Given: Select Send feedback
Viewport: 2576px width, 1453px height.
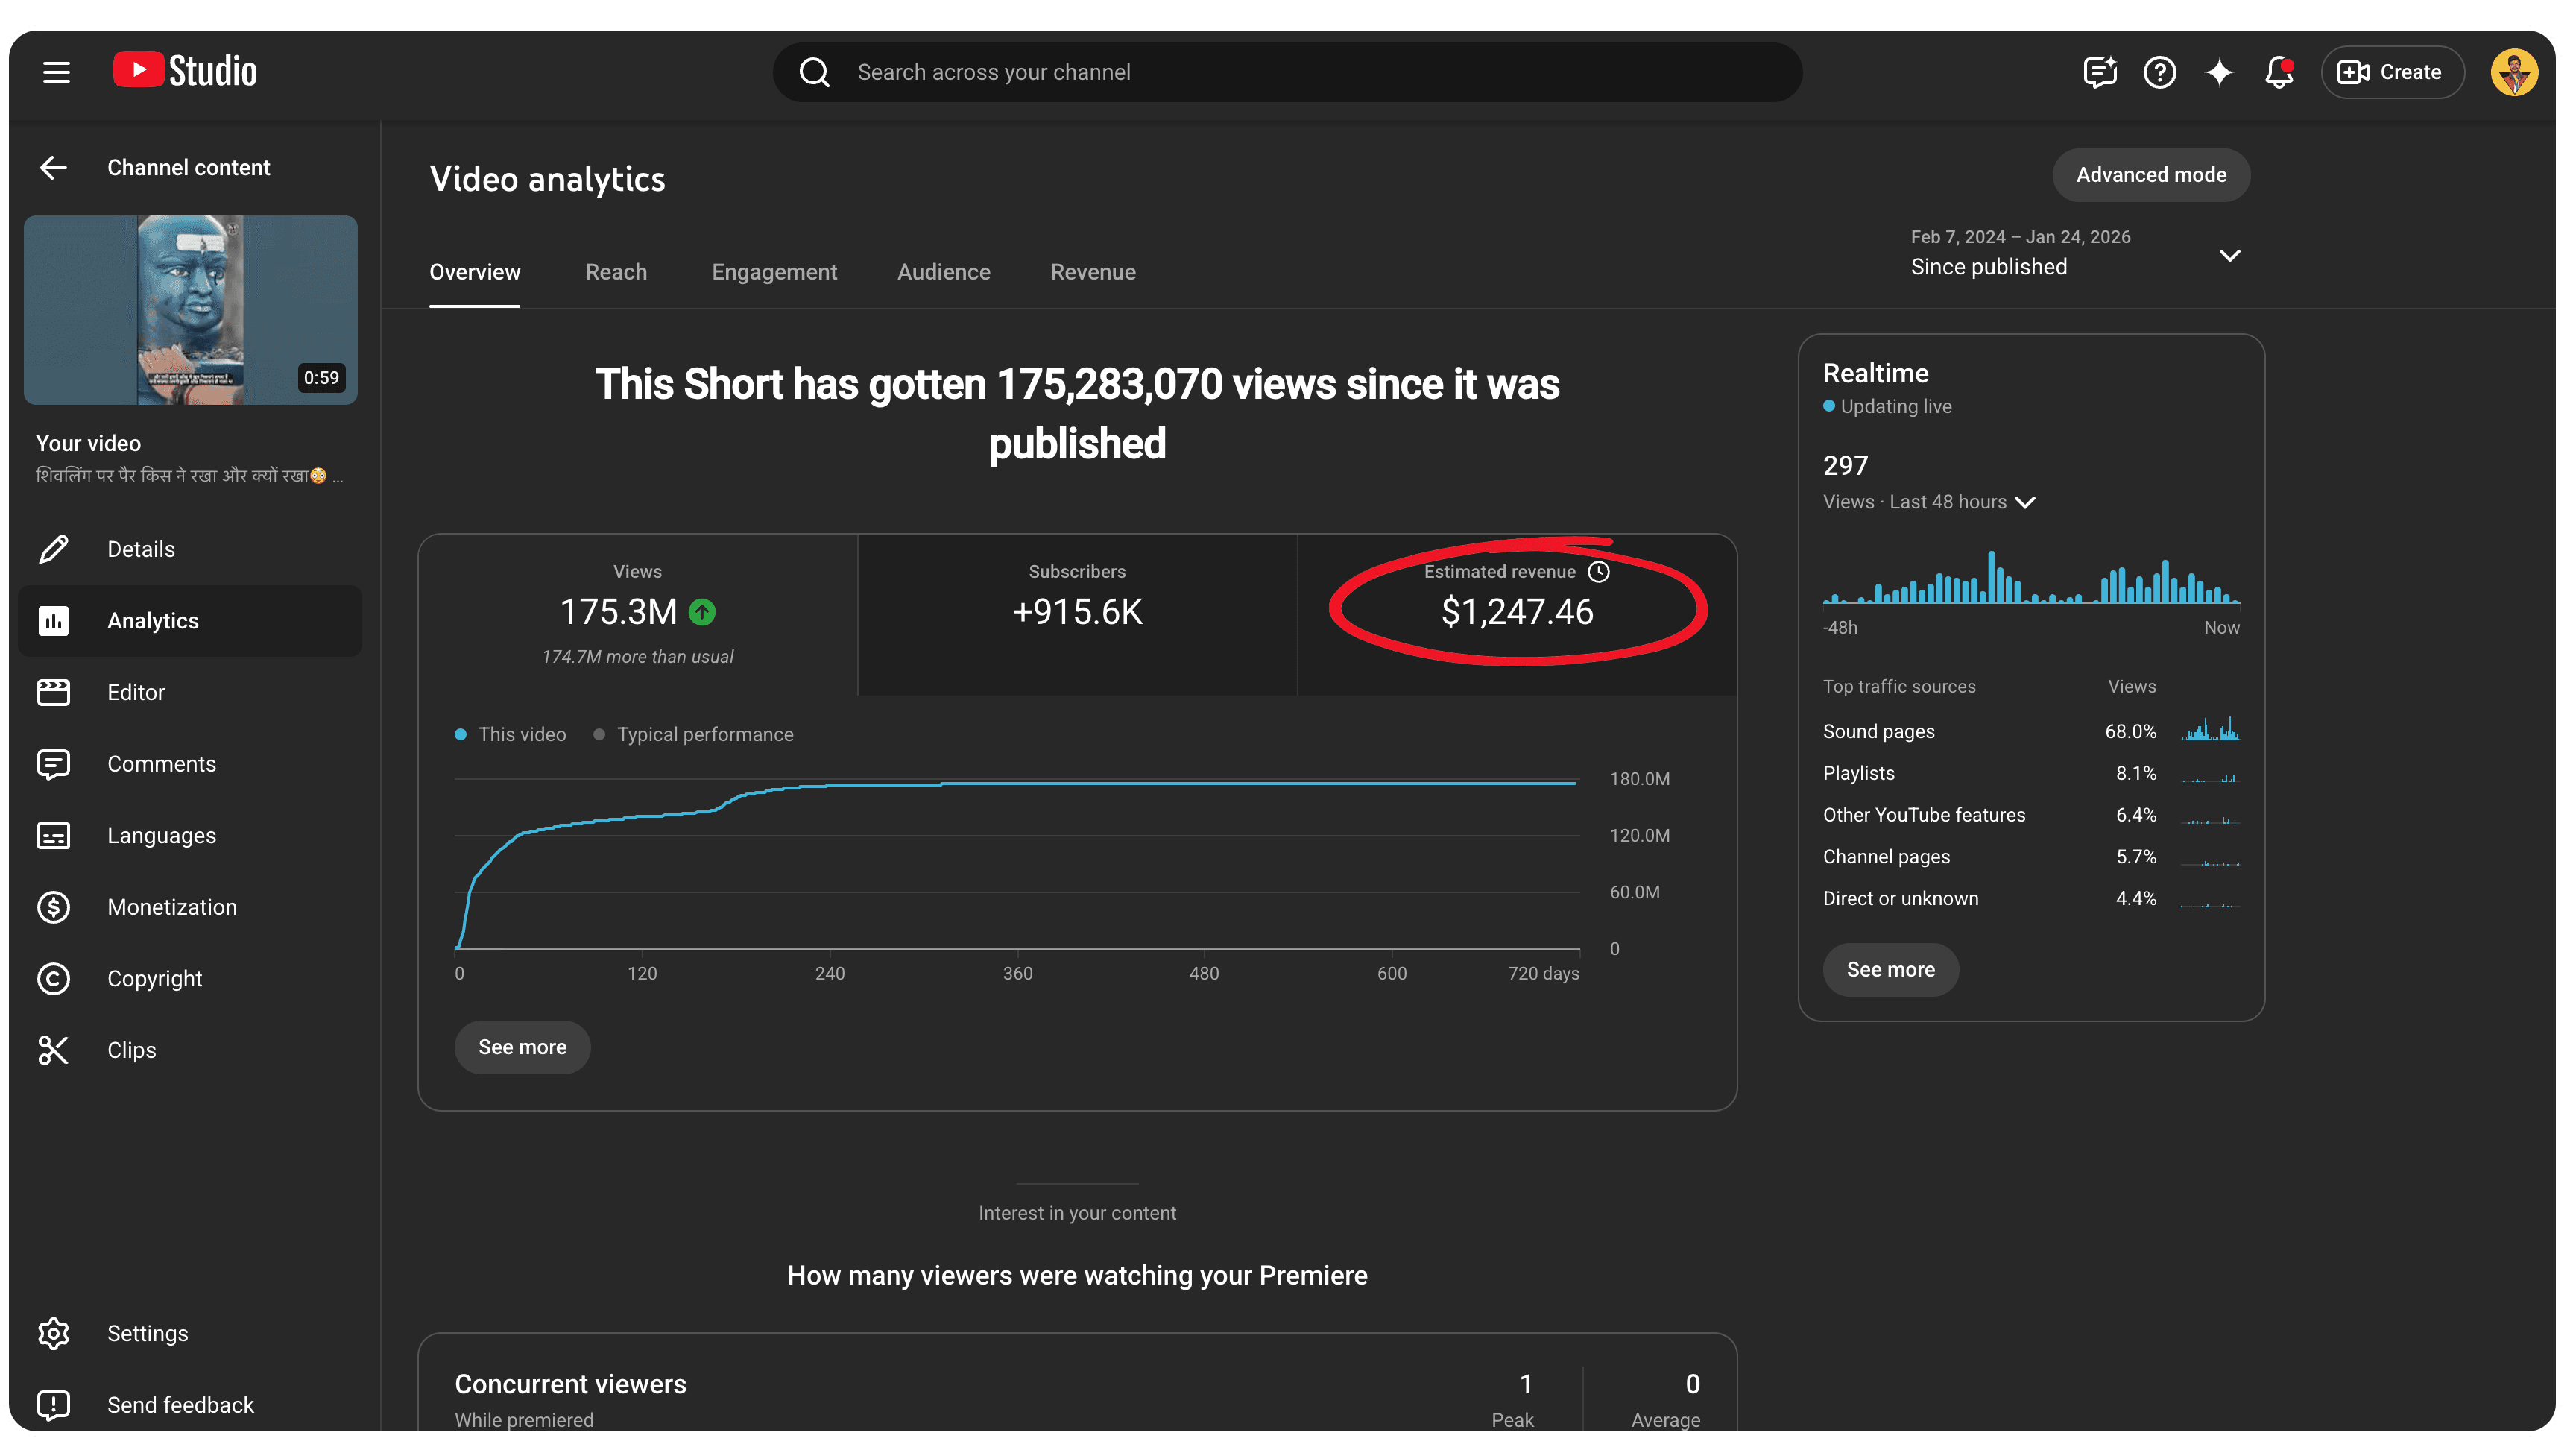Looking at the screenshot, I should pyautogui.click(x=180, y=1404).
